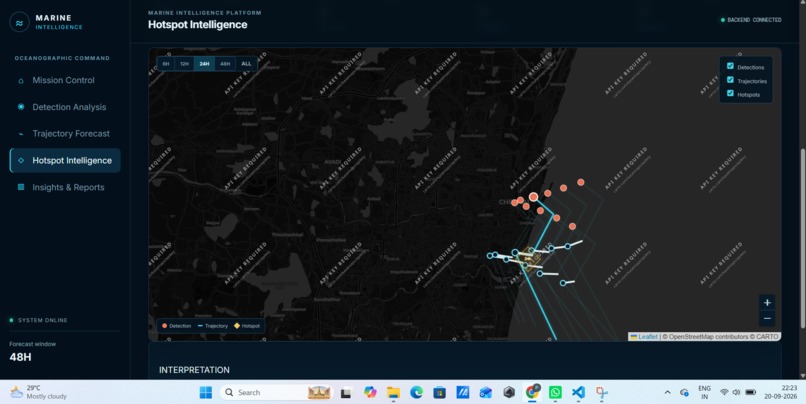Click the ENG IN language indicator
806x404 pixels.
point(704,393)
